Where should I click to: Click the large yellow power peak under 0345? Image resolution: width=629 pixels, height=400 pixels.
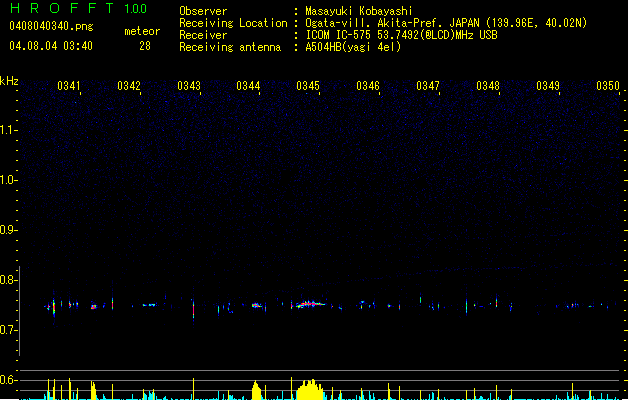pyautogui.click(x=310, y=390)
